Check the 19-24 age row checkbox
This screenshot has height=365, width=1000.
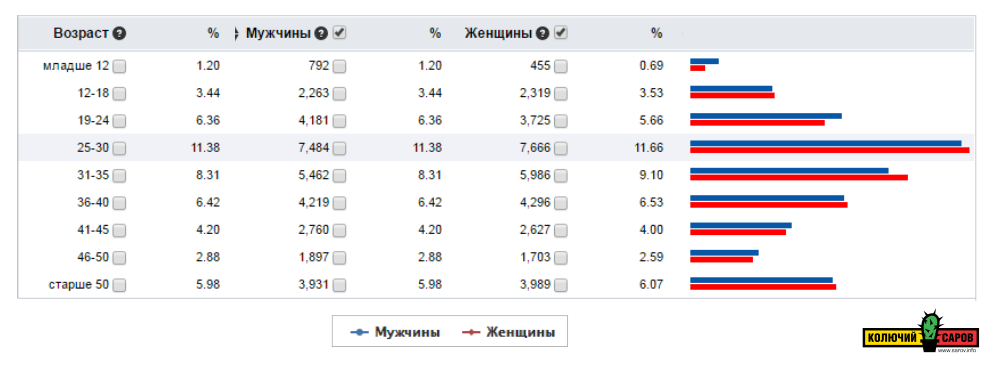click(119, 121)
